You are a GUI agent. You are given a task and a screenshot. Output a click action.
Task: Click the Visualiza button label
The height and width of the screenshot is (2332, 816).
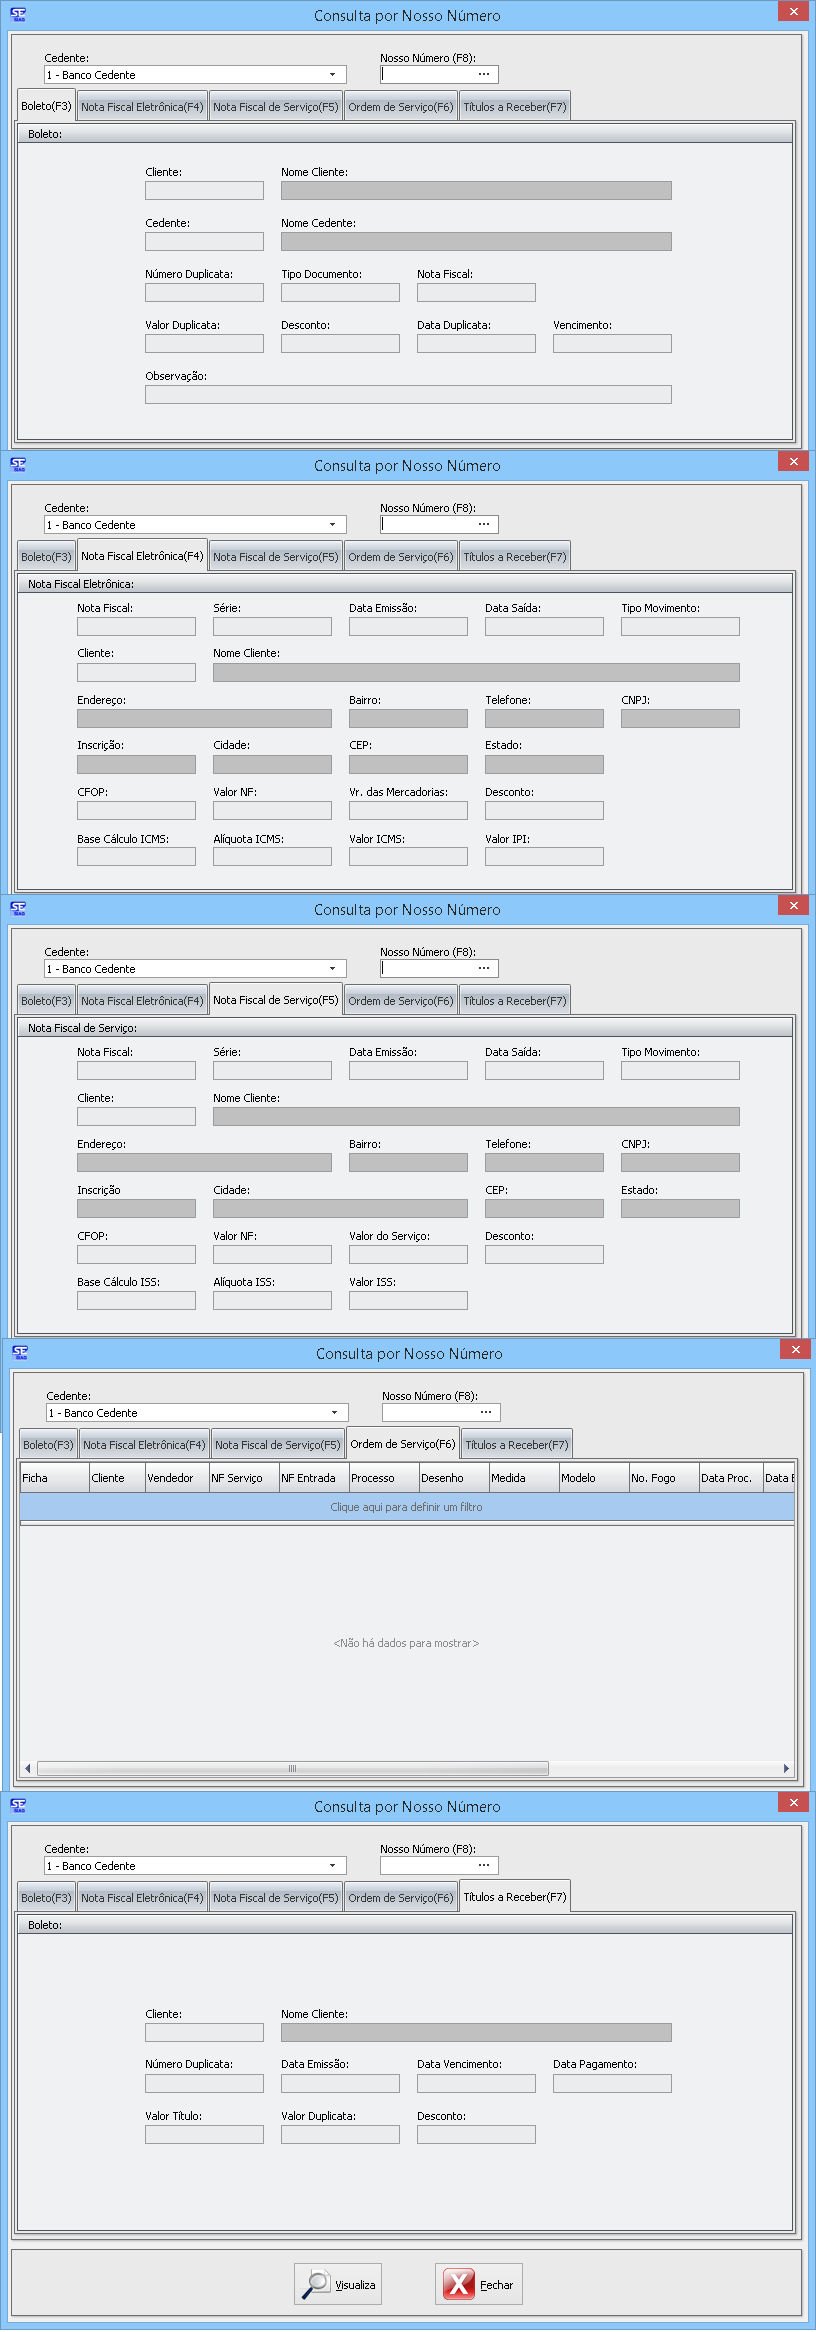coord(355,2285)
